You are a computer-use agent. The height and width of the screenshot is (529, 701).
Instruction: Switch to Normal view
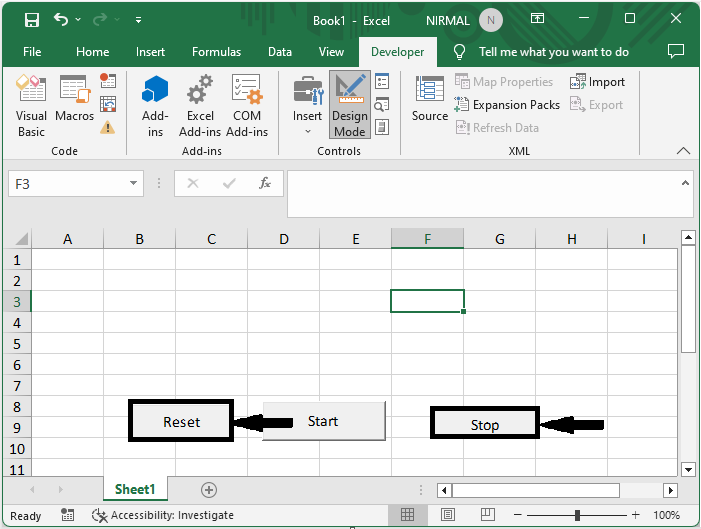coord(407,515)
